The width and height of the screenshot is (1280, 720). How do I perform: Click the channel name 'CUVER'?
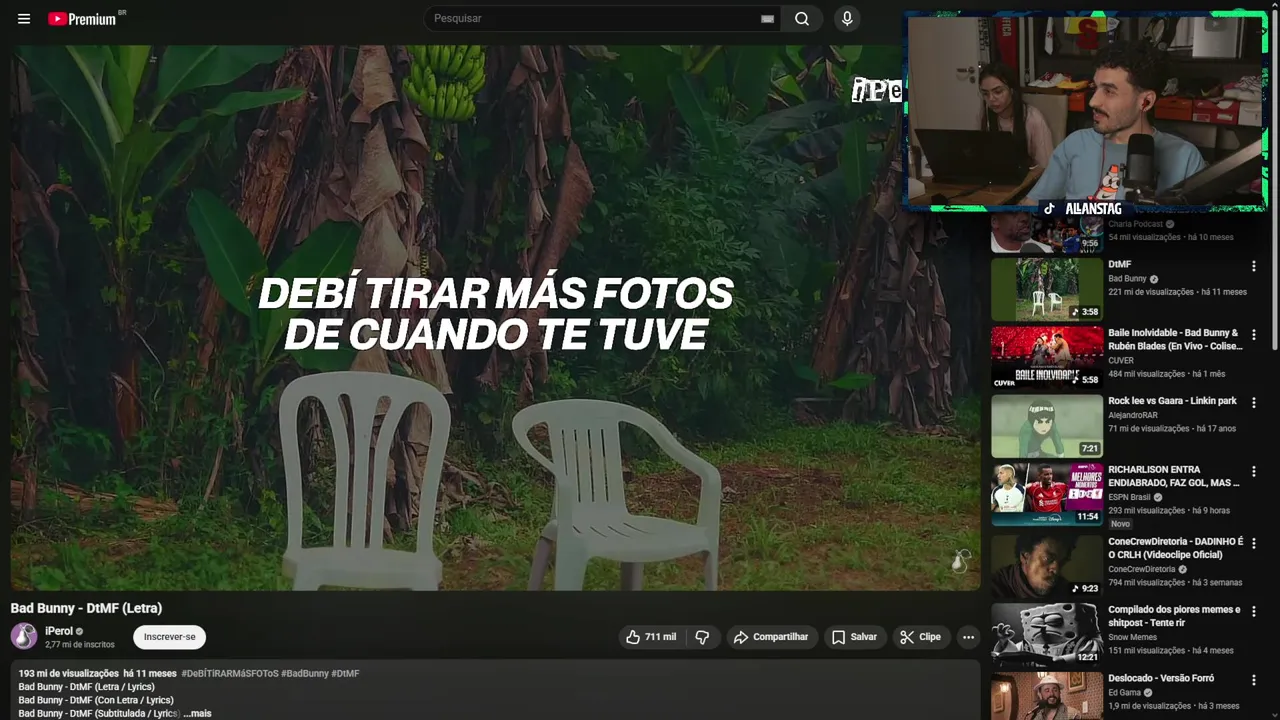1121,361
